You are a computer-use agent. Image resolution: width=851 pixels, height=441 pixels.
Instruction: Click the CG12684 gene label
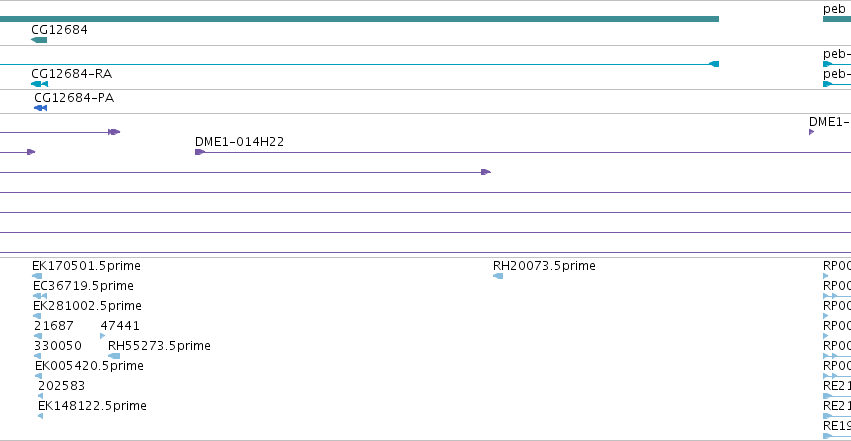(x=59, y=30)
